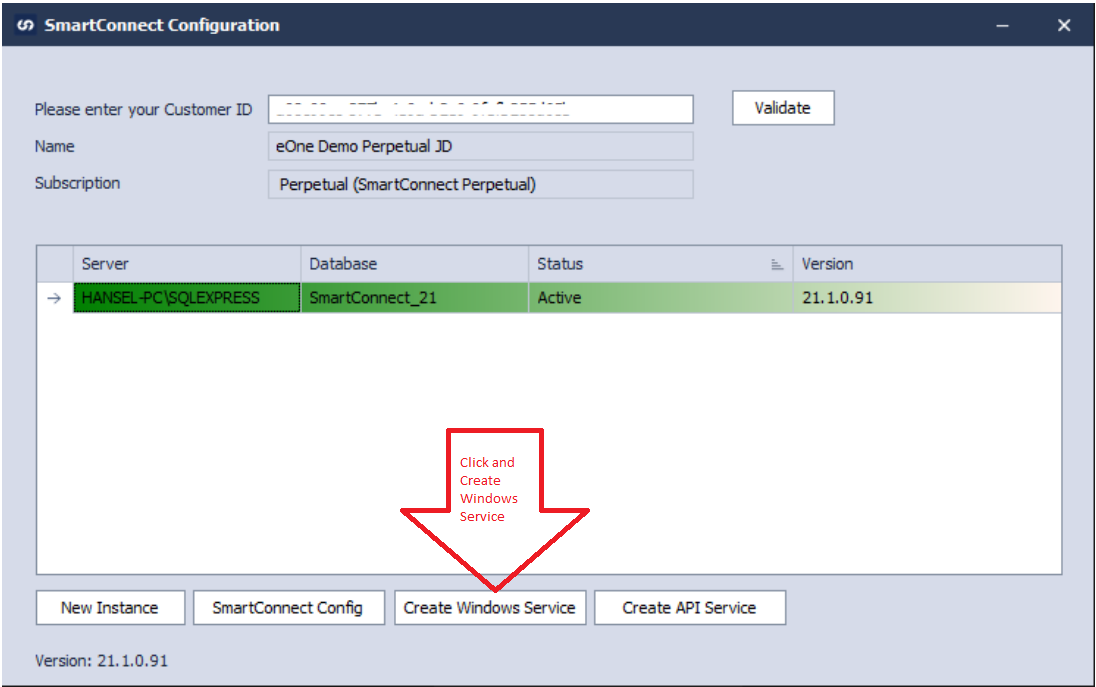Image resolution: width=1096 pixels, height=687 pixels.
Task: Click the "Version: 21.1.0.91" footer text
Action: pyautogui.click(x=101, y=661)
